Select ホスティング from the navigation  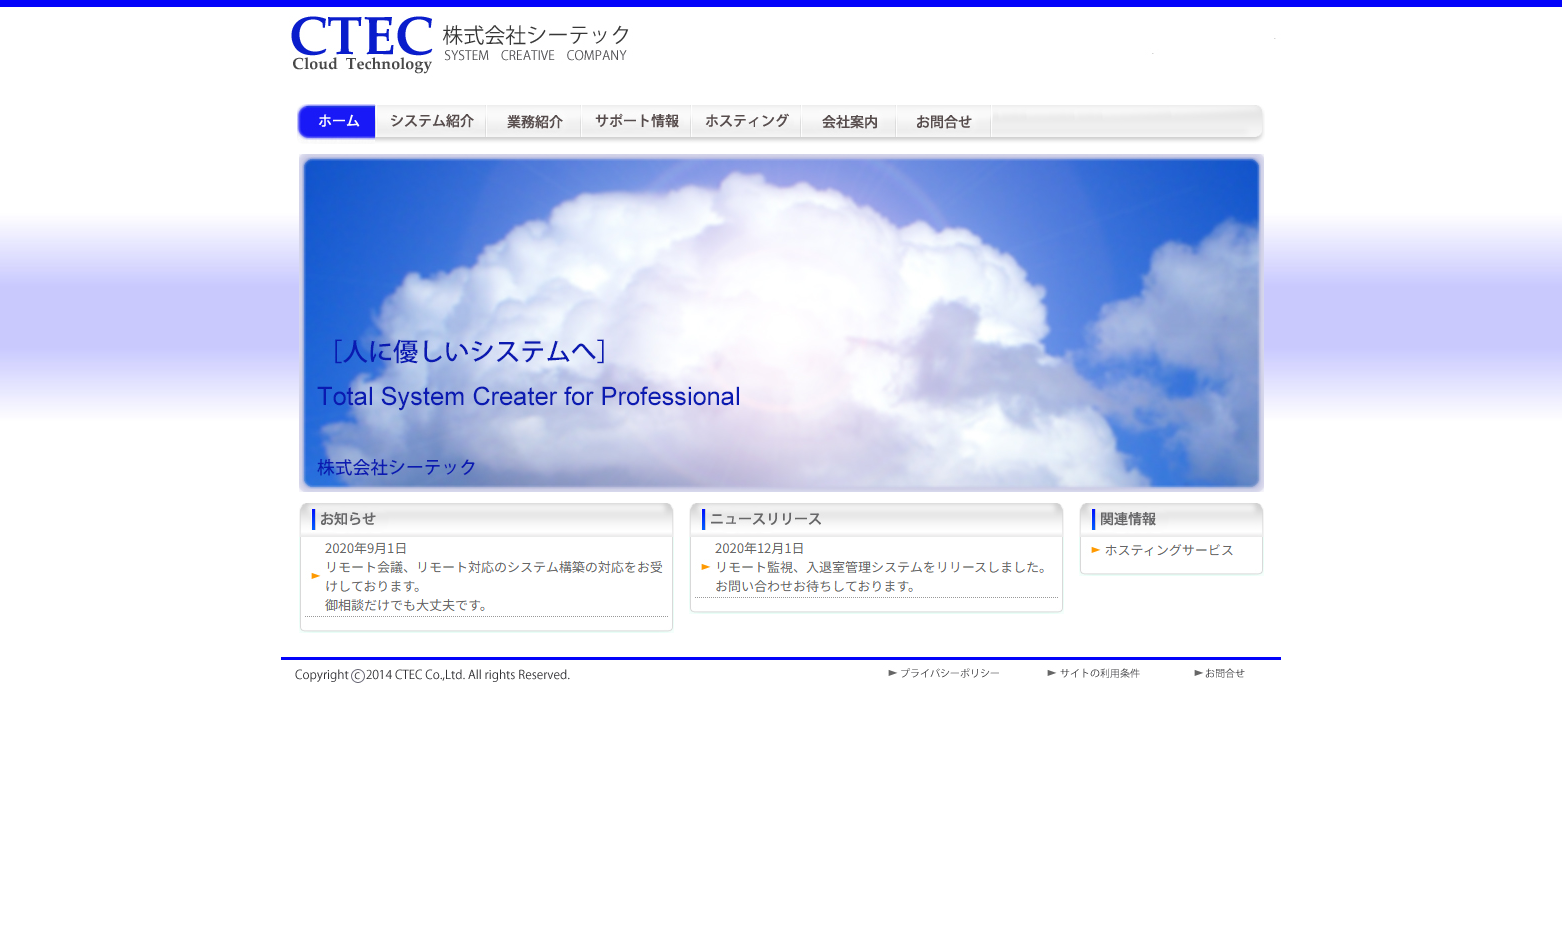(746, 121)
